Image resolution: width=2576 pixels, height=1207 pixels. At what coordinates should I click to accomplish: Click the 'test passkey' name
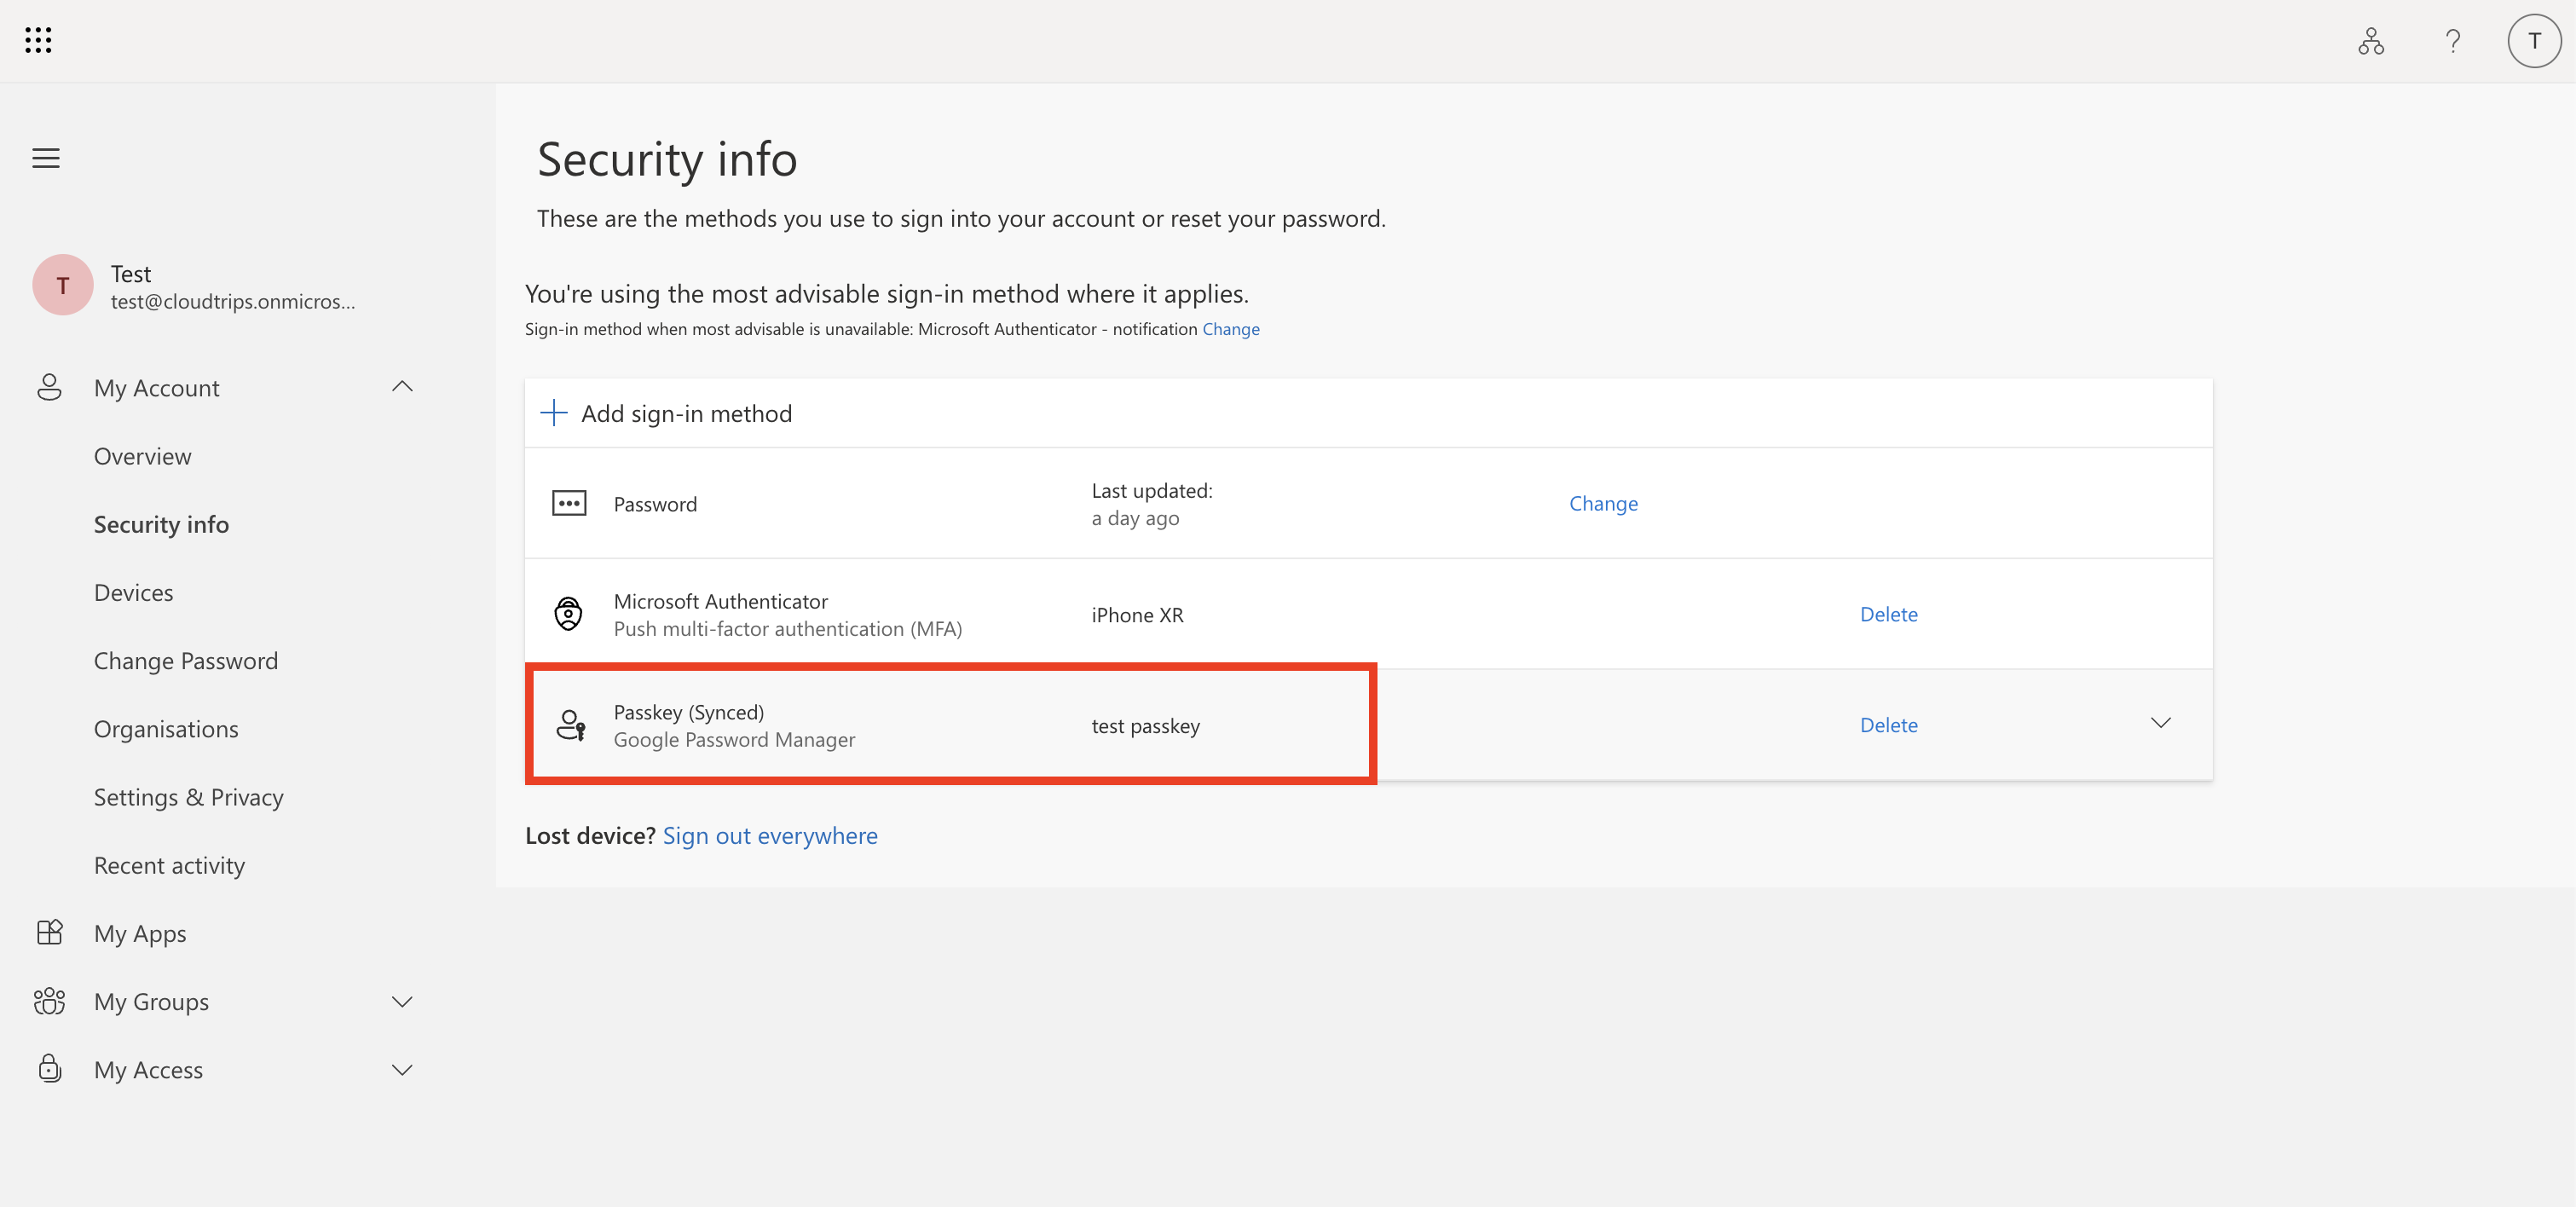tap(1145, 726)
